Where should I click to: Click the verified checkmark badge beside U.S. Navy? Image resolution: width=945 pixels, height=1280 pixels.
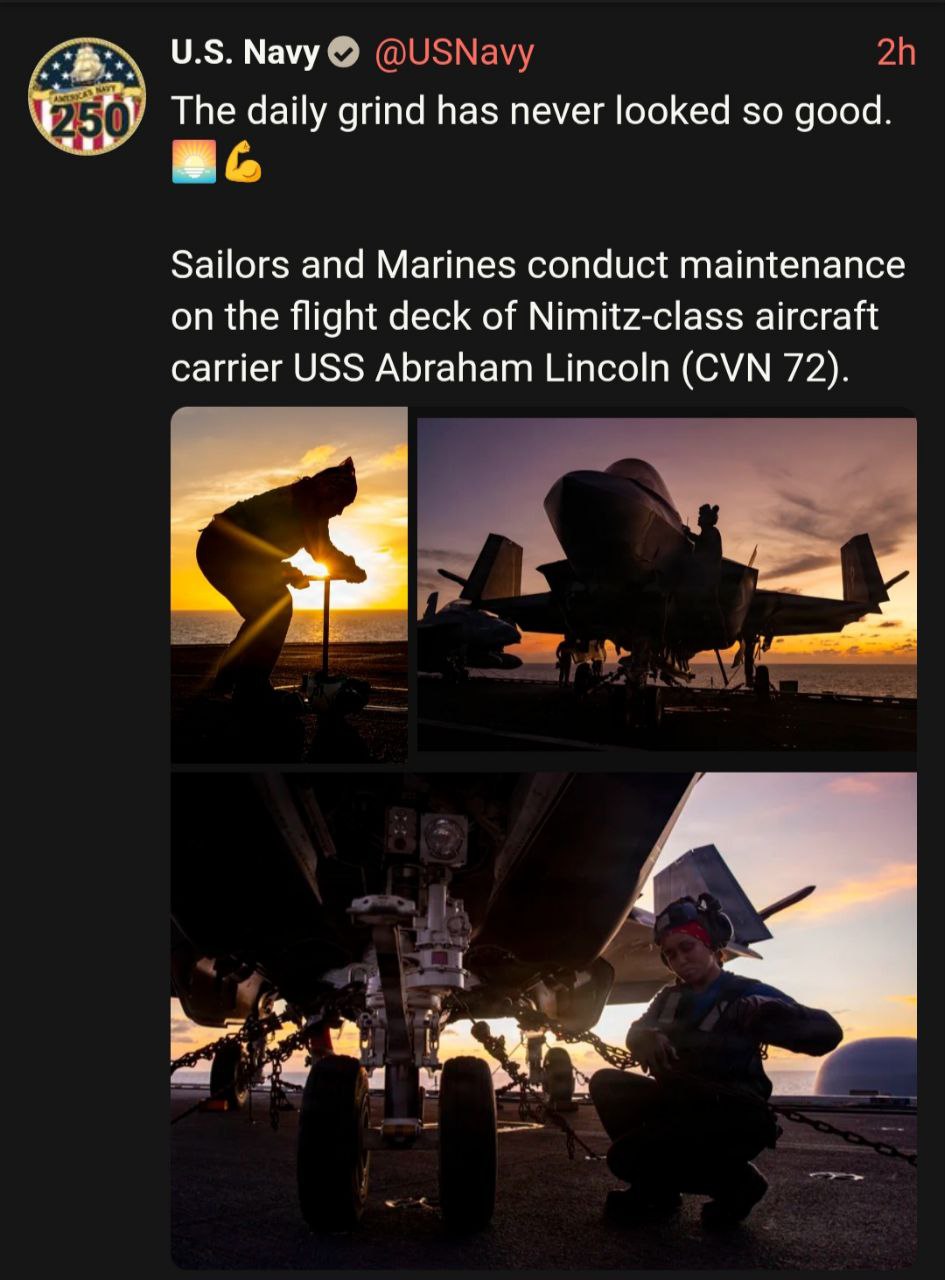(344, 53)
